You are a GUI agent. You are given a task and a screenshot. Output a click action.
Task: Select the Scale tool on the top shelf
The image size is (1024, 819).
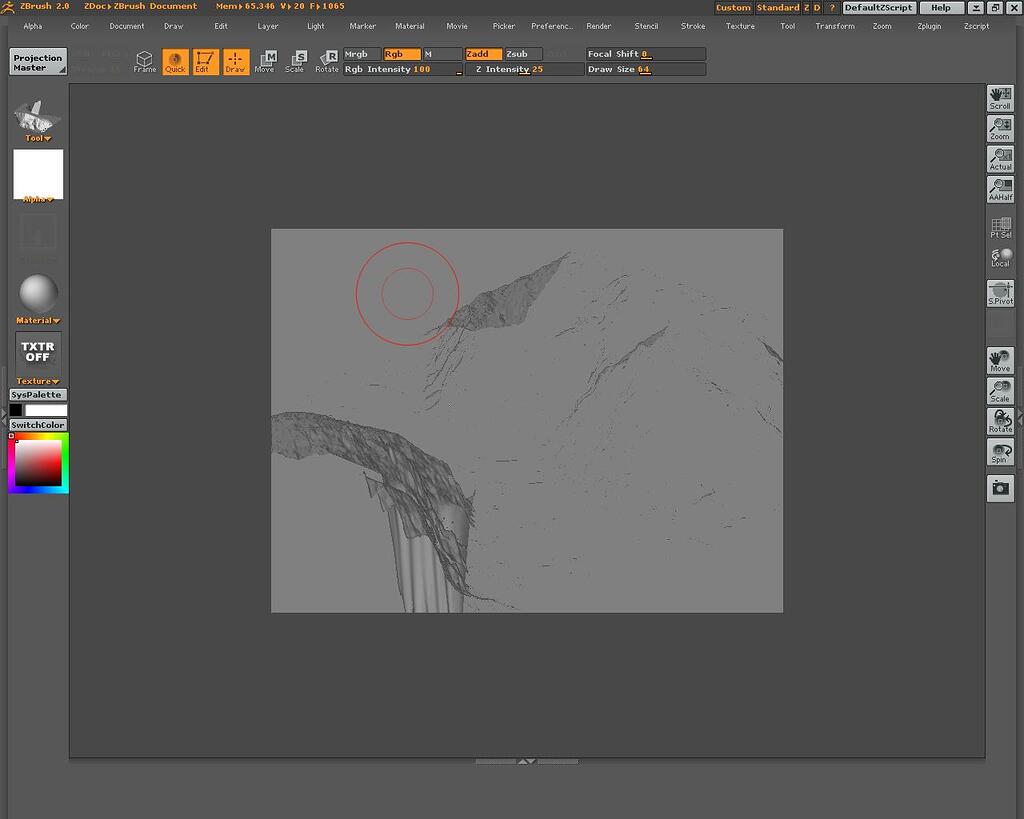pyautogui.click(x=296, y=61)
